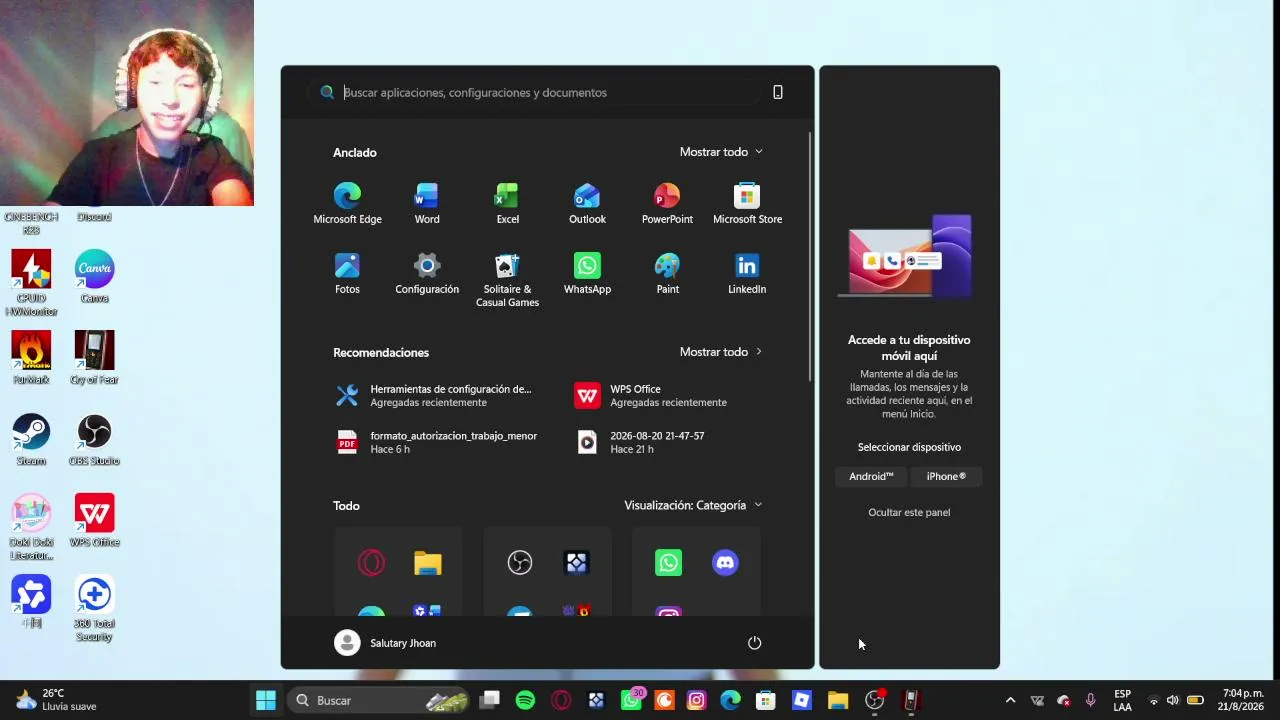Open Steam desktop shortcut
The height and width of the screenshot is (720, 1280).
point(31,440)
